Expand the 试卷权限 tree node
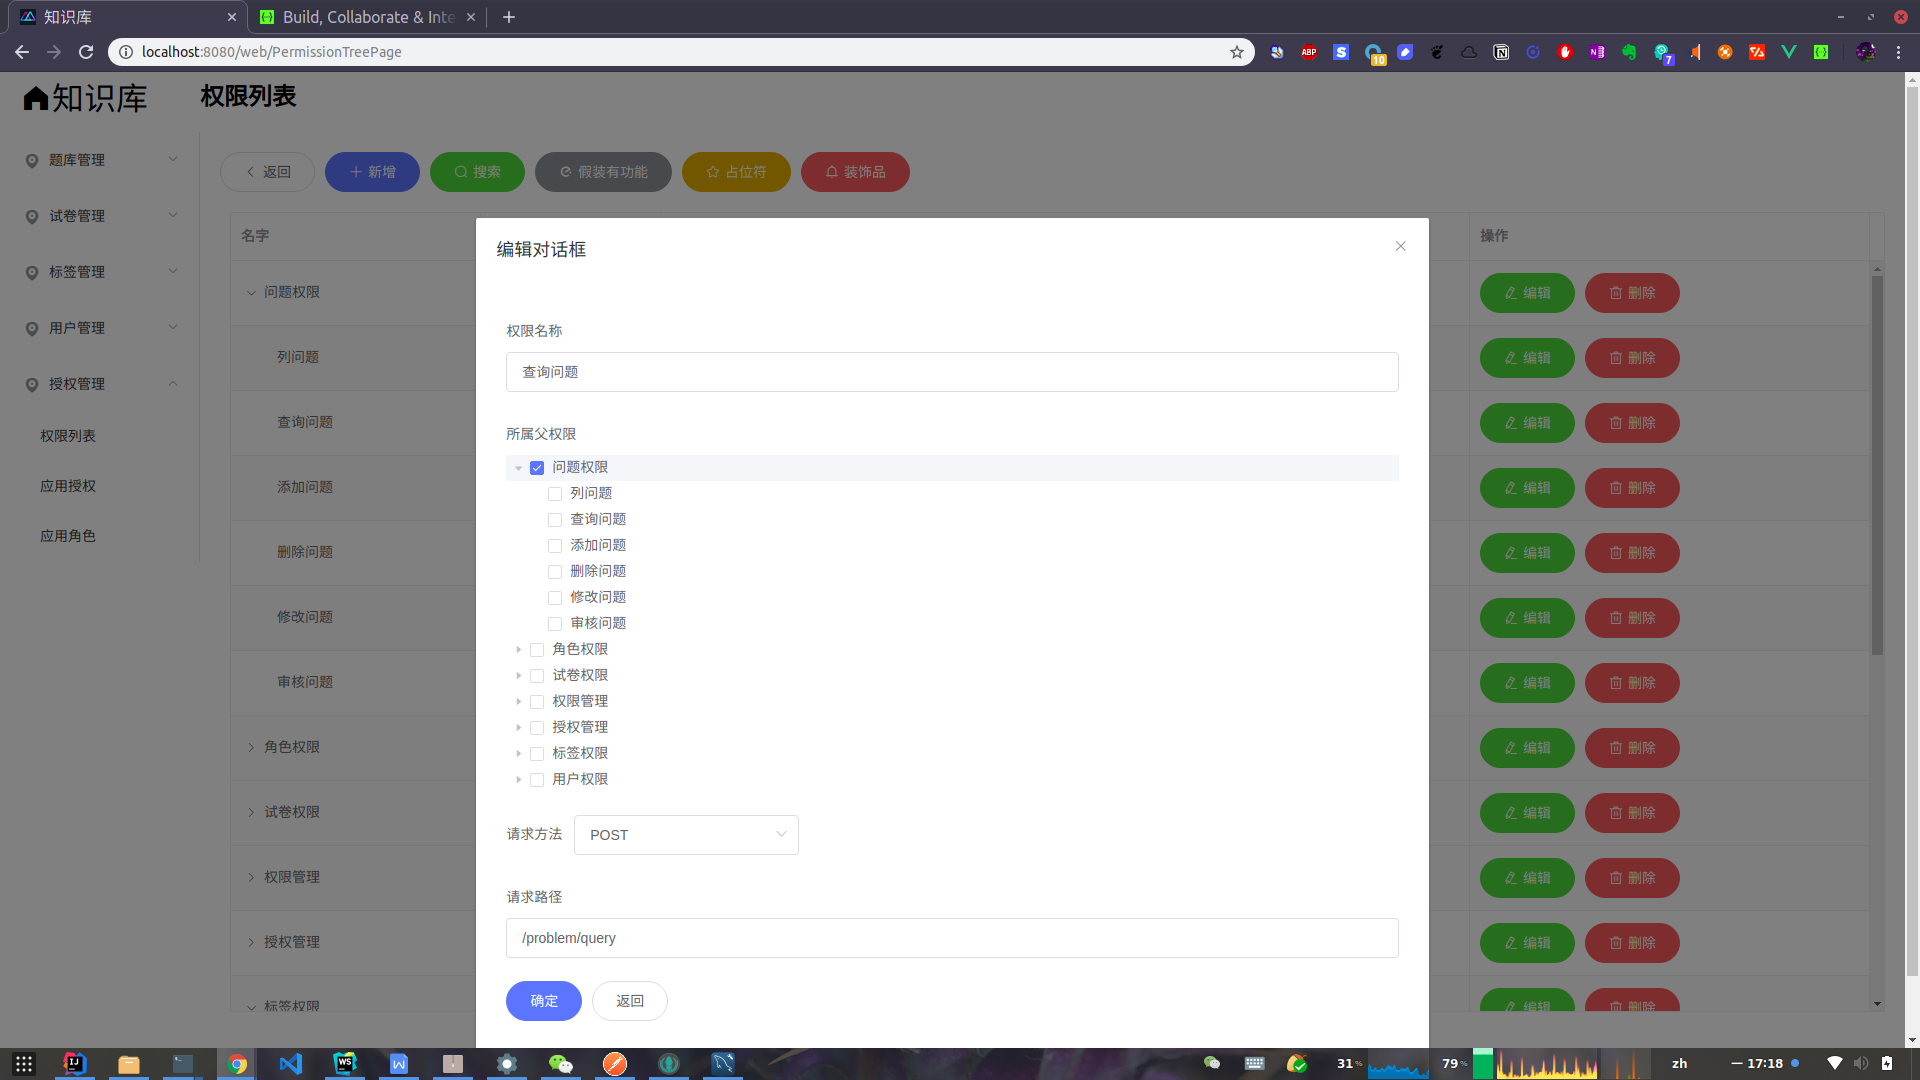1920x1080 pixels. [x=518, y=676]
